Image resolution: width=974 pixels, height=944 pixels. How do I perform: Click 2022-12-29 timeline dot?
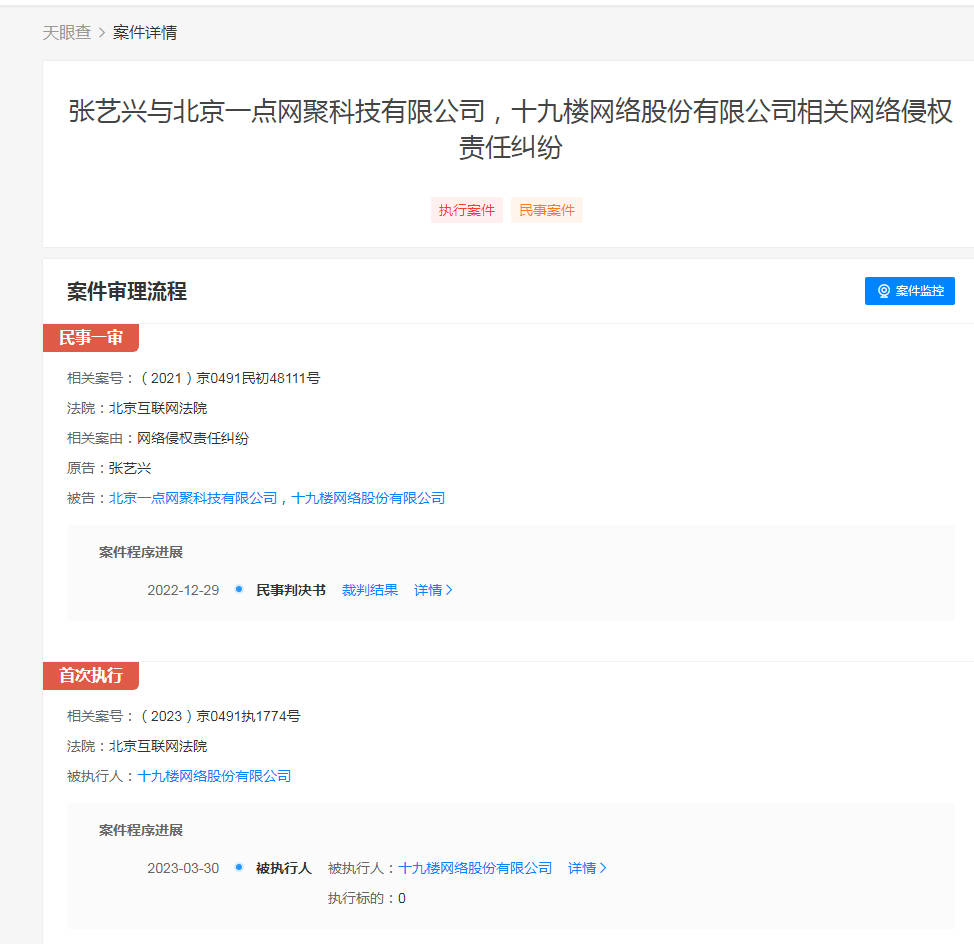[239, 589]
